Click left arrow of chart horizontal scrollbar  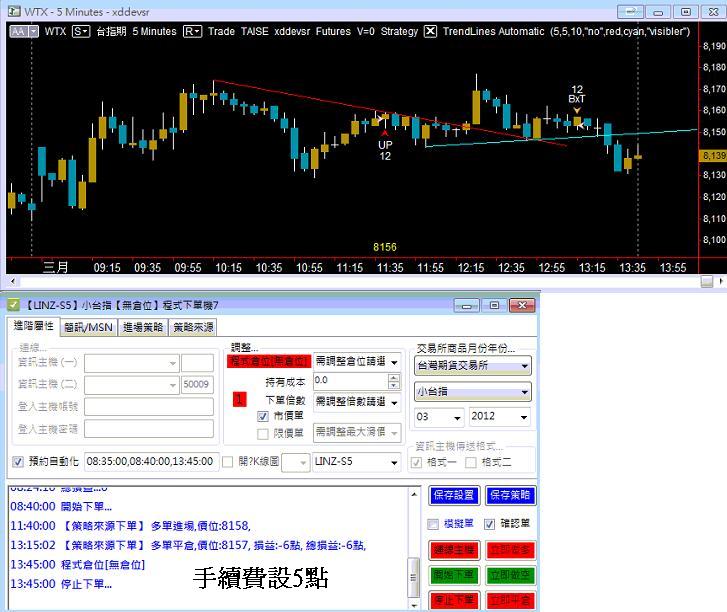tap(13, 281)
